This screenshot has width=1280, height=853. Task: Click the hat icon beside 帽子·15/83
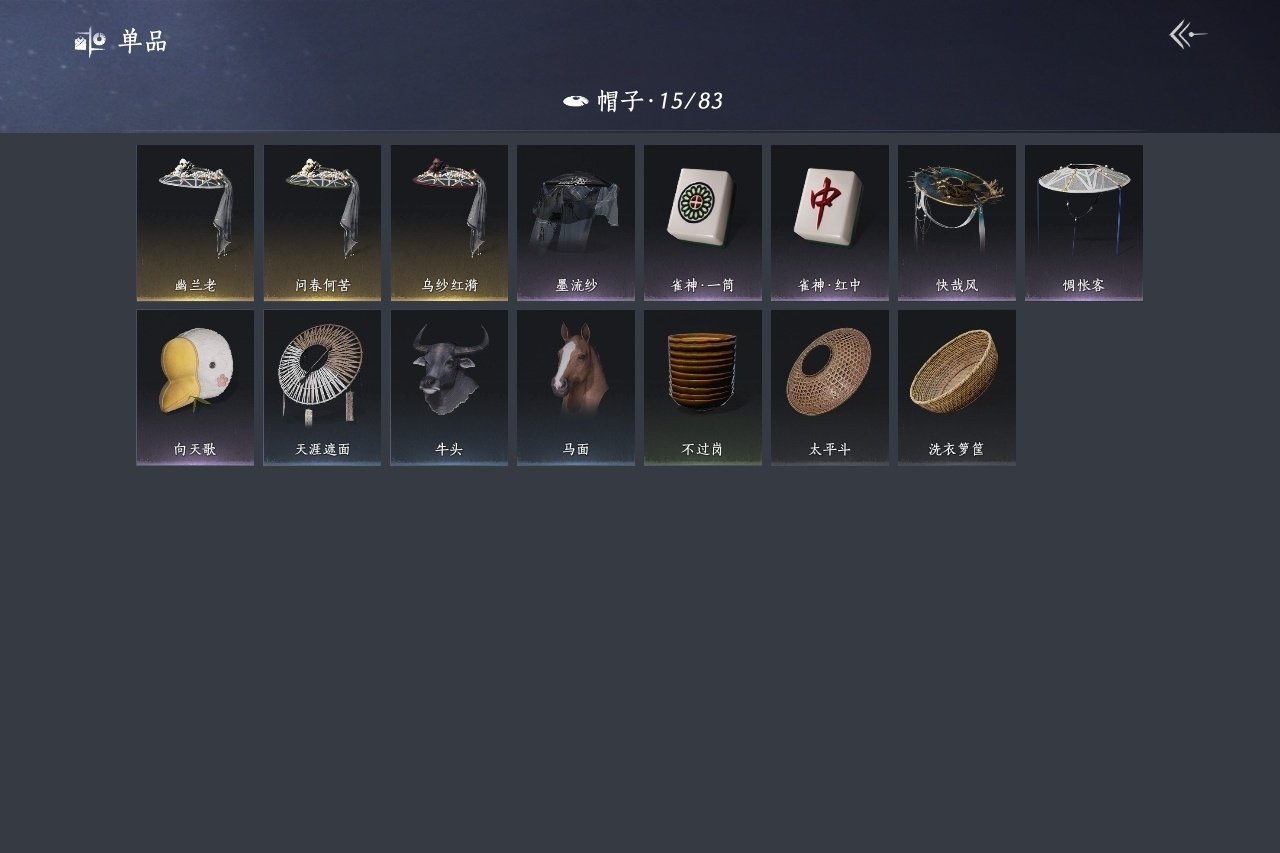click(575, 101)
